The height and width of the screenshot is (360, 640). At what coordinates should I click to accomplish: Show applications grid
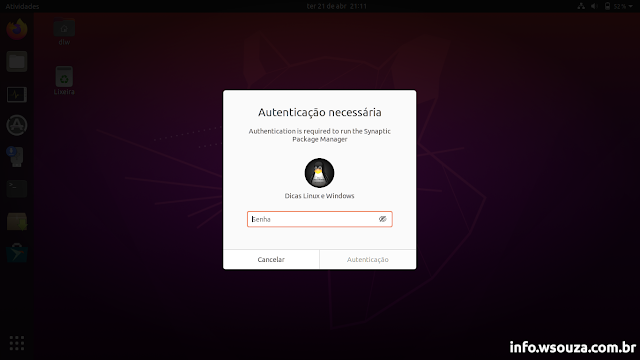[x=17, y=343]
